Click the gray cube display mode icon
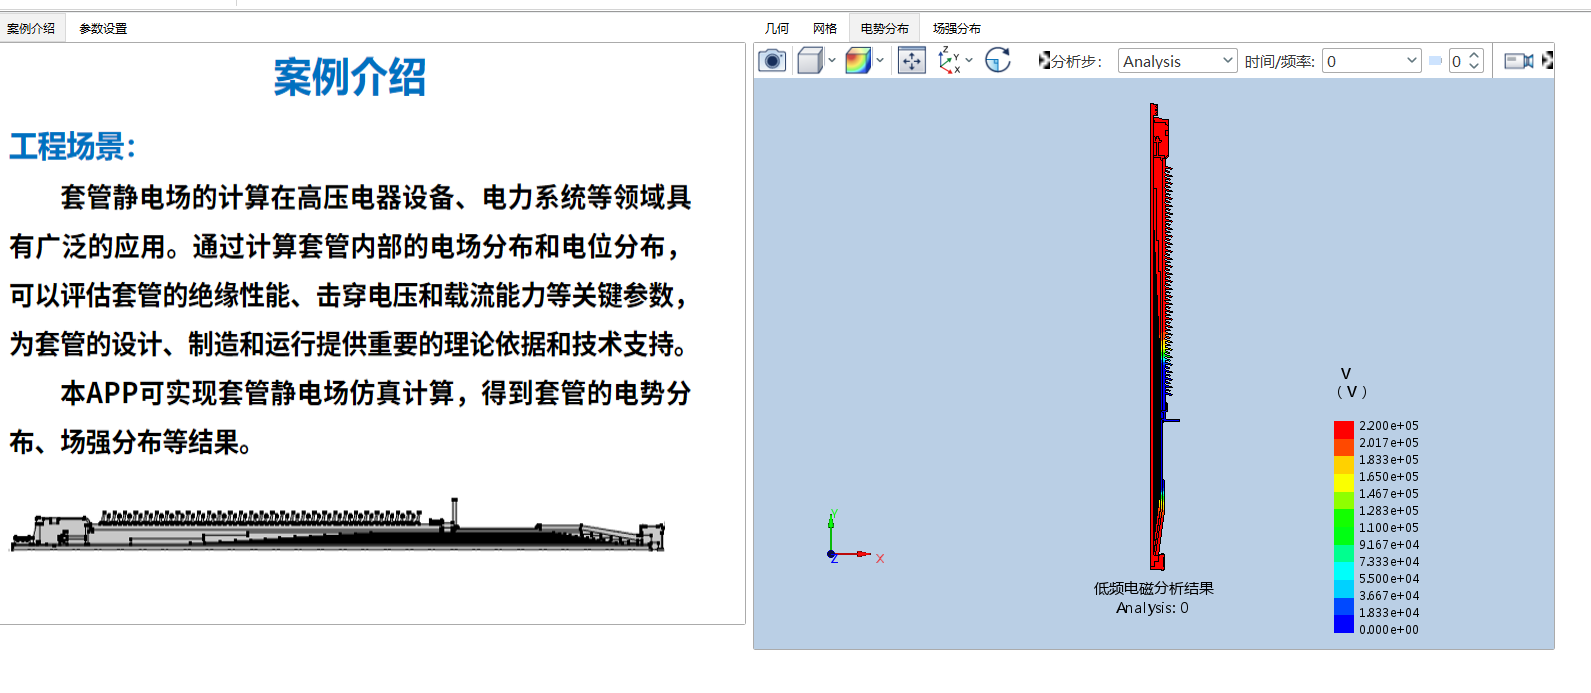The height and width of the screenshot is (693, 1591). pyautogui.click(x=810, y=61)
